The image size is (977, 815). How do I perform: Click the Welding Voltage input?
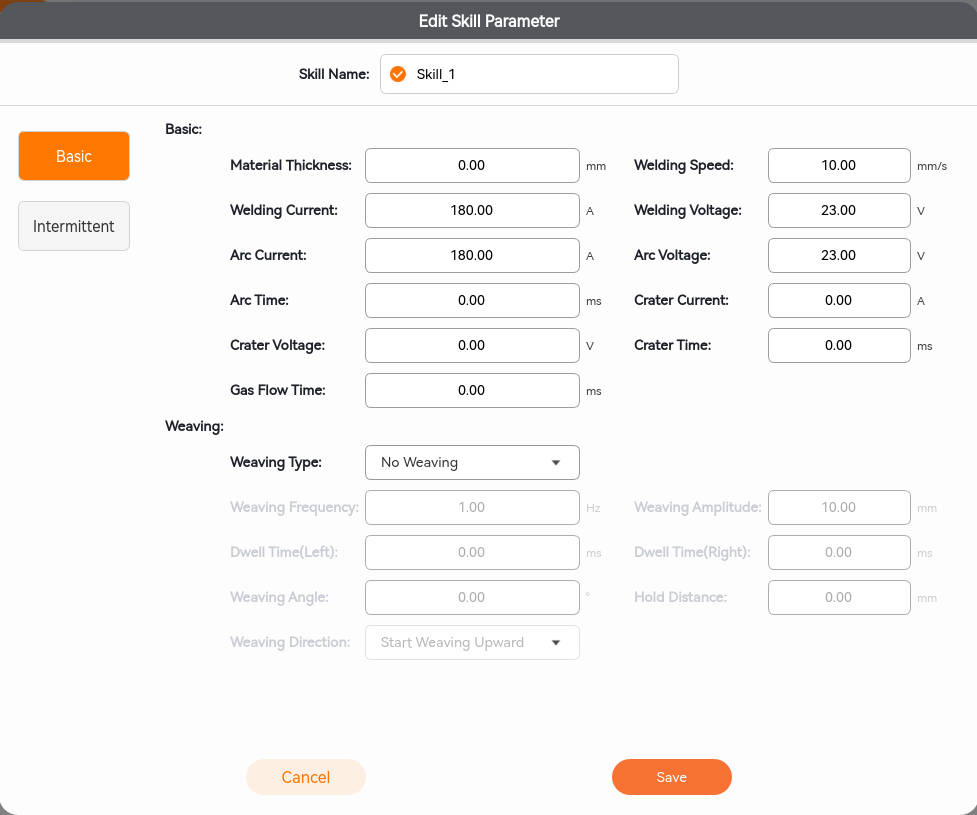coord(838,210)
